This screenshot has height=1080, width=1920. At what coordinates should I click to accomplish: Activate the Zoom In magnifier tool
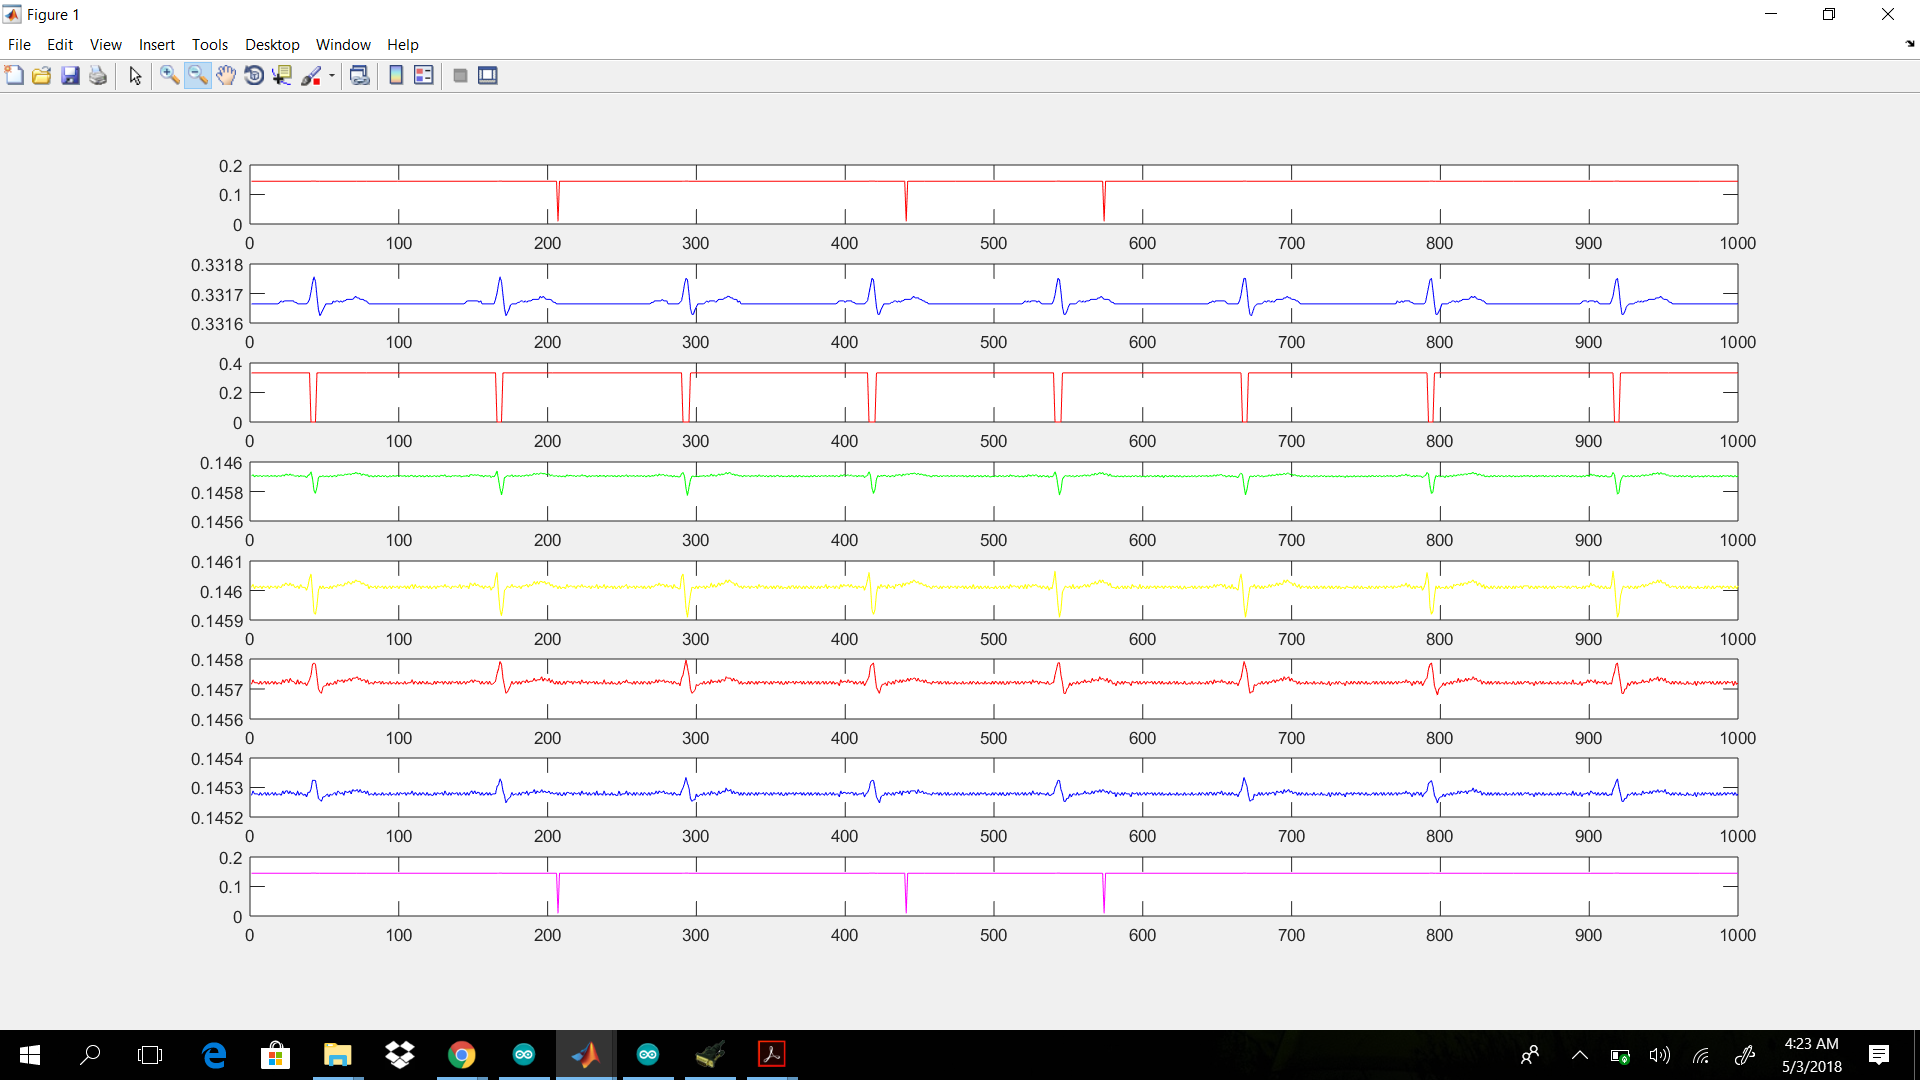tap(169, 76)
